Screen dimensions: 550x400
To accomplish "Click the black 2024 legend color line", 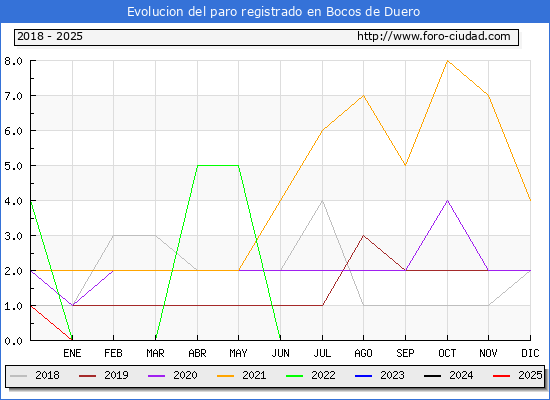I will [x=432, y=376].
